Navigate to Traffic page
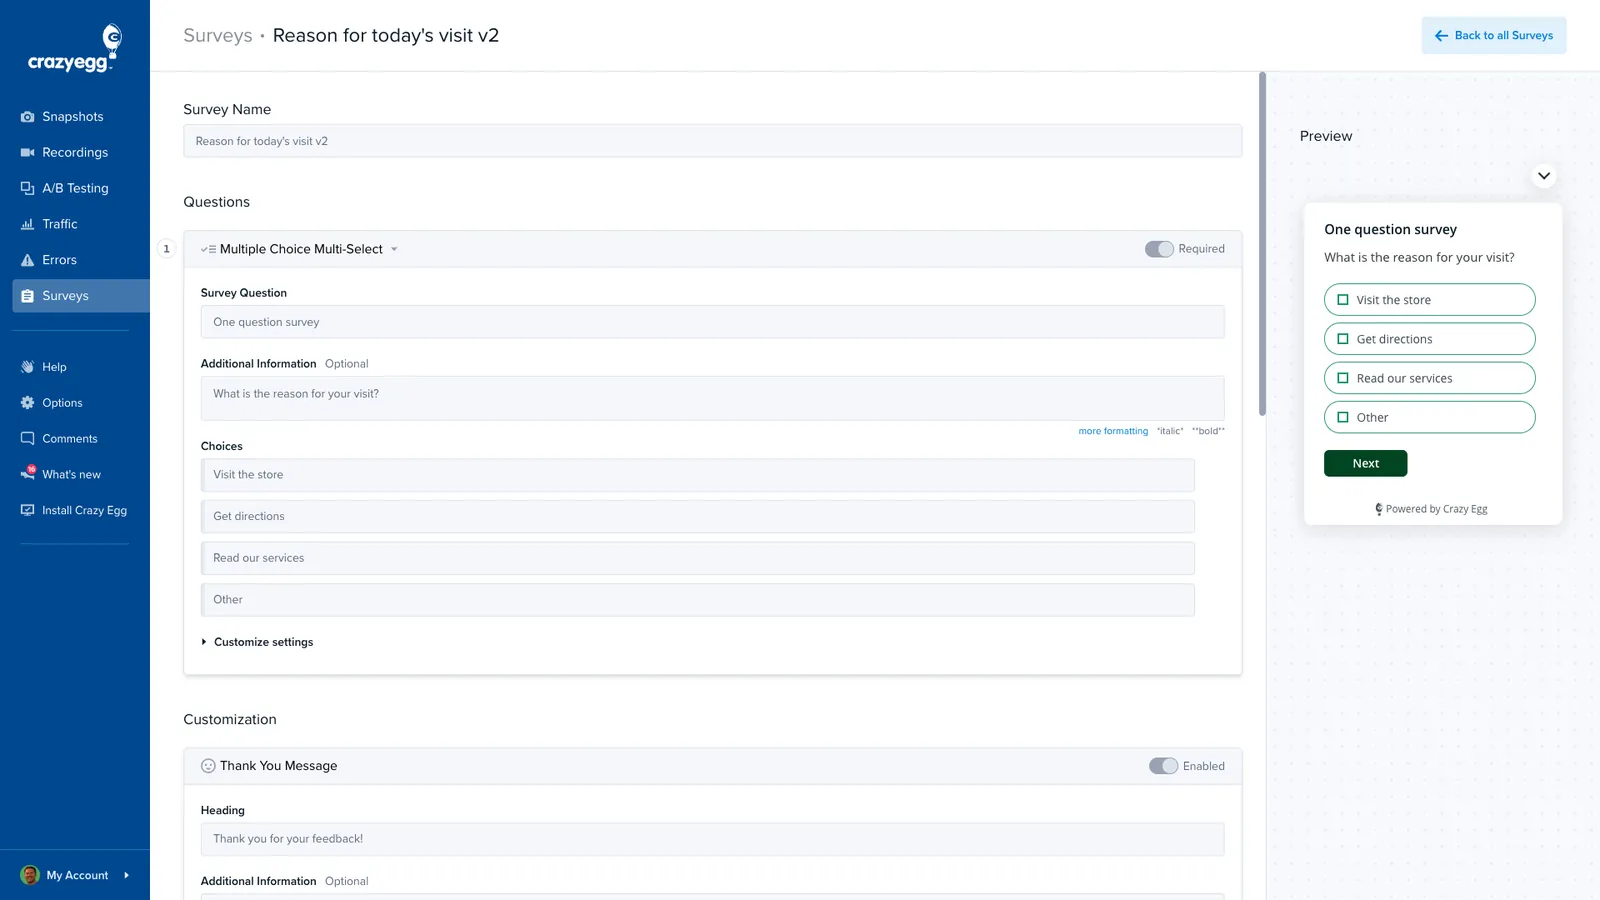This screenshot has width=1600, height=900. (60, 224)
